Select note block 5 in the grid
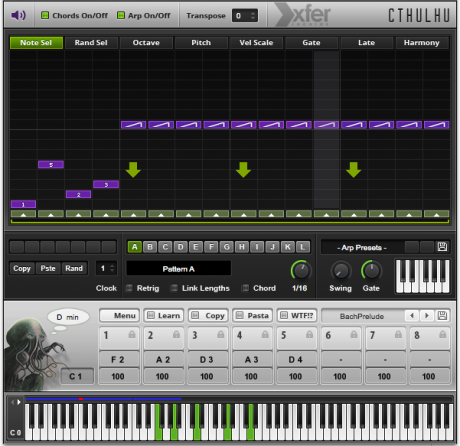The width and height of the screenshot is (460, 446). 51,165
